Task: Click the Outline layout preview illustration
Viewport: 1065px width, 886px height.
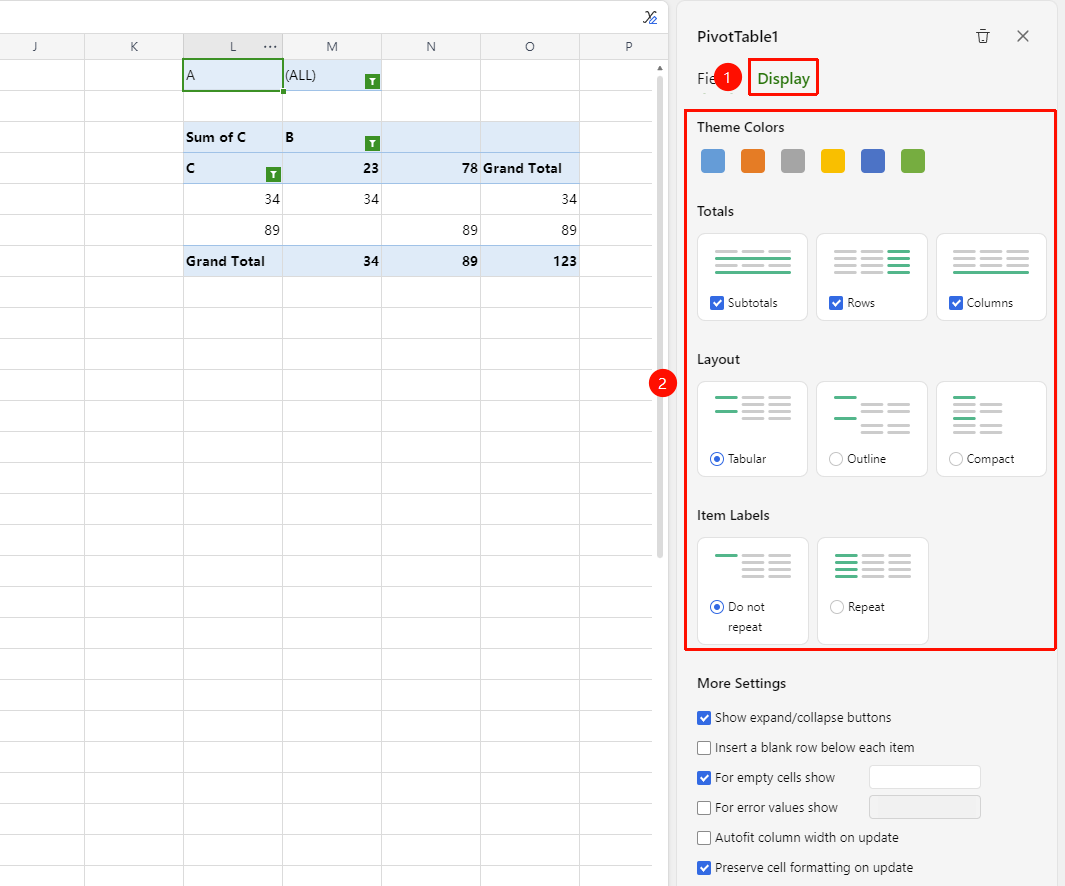Action: click(x=871, y=415)
